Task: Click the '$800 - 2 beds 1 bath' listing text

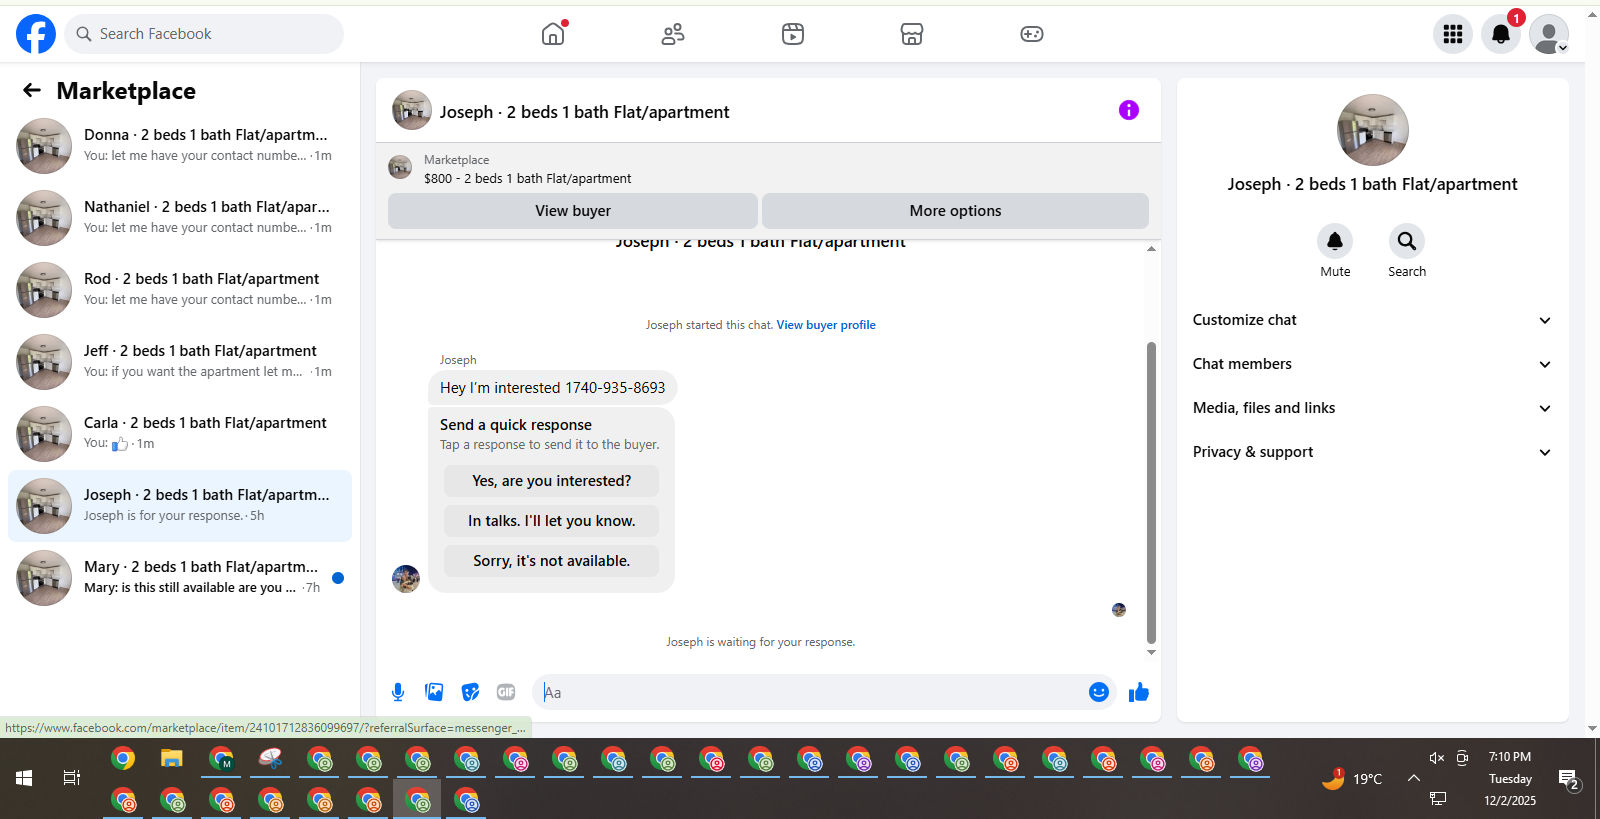Action: click(x=527, y=178)
